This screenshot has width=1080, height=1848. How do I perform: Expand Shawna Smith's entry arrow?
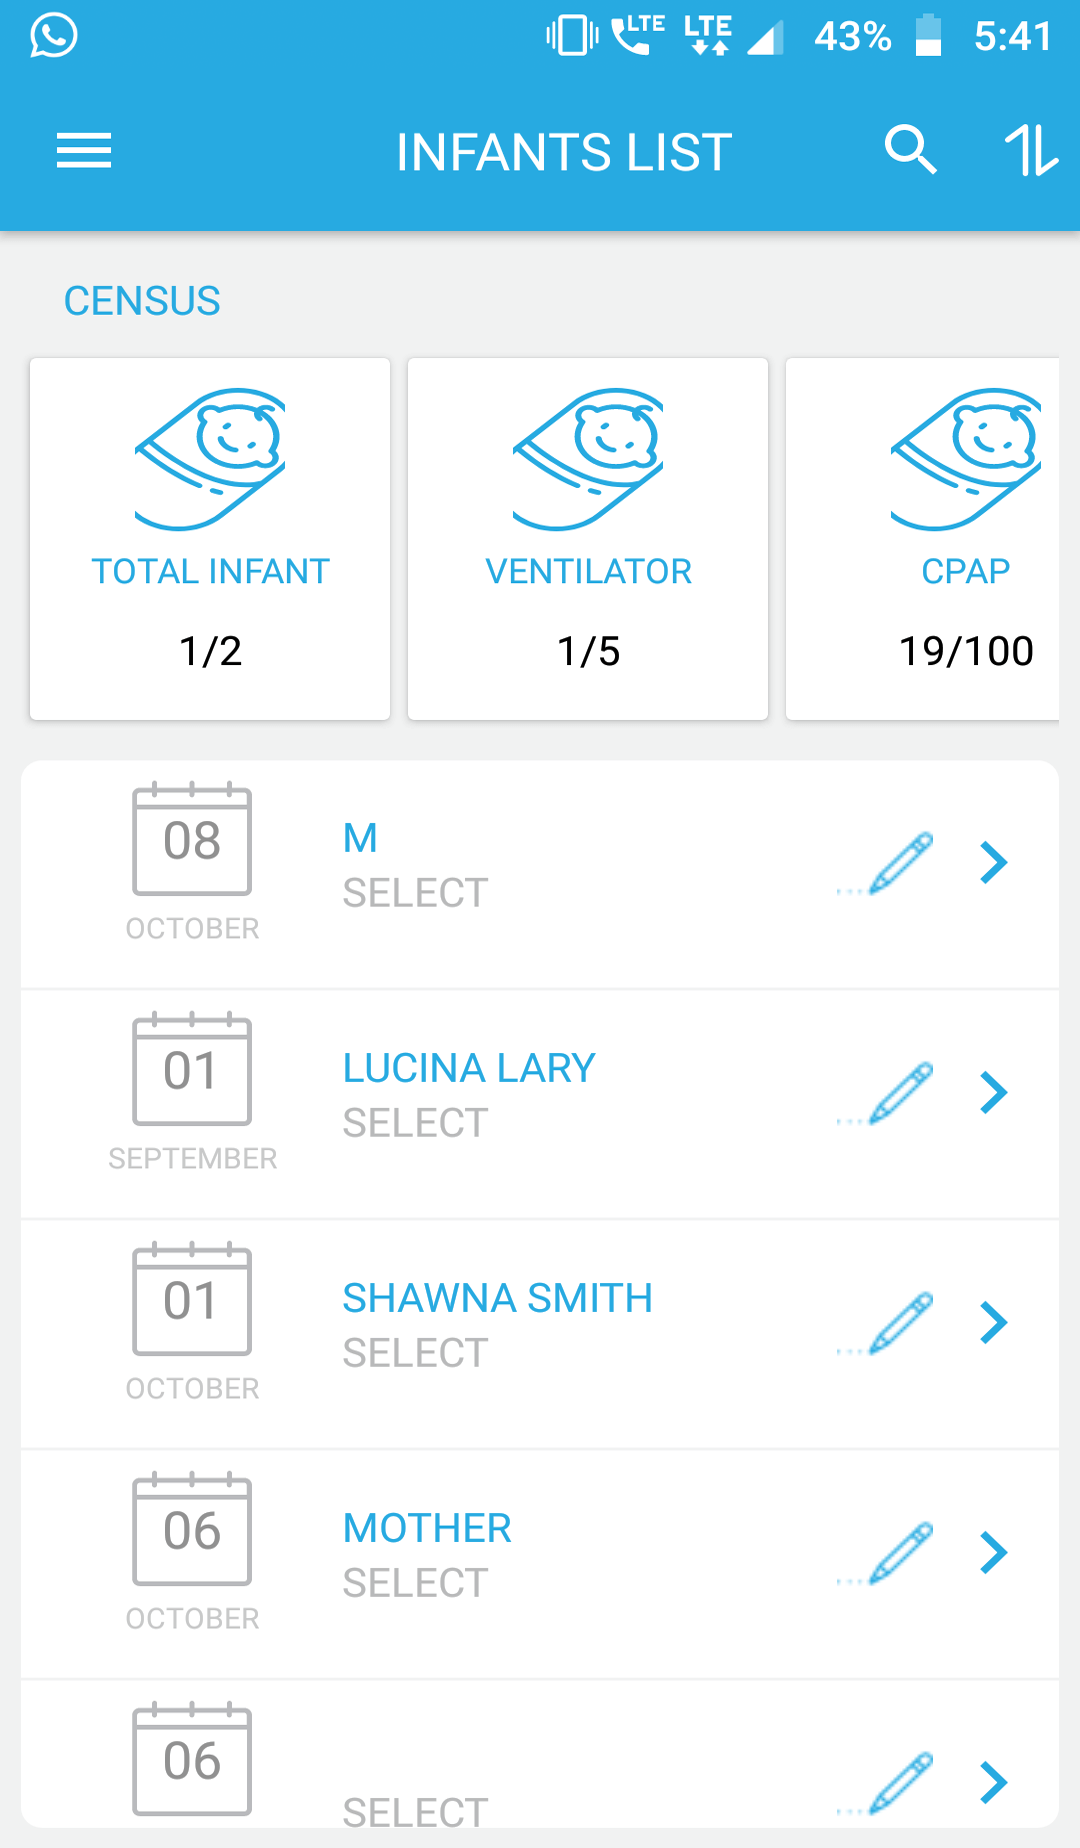pyautogui.click(x=993, y=1323)
